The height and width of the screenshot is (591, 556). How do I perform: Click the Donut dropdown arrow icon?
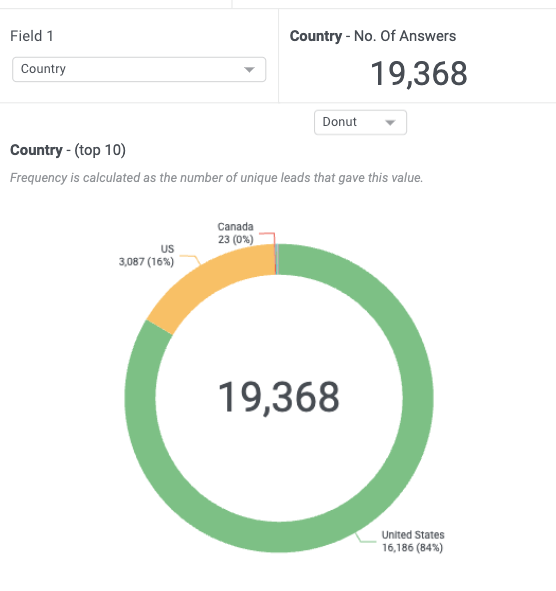point(390,122)
